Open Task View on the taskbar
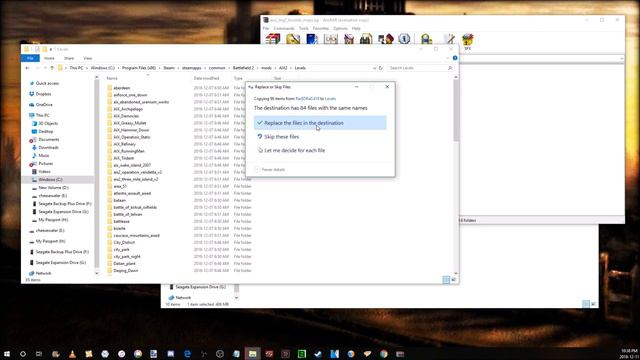 coord(39,353)
